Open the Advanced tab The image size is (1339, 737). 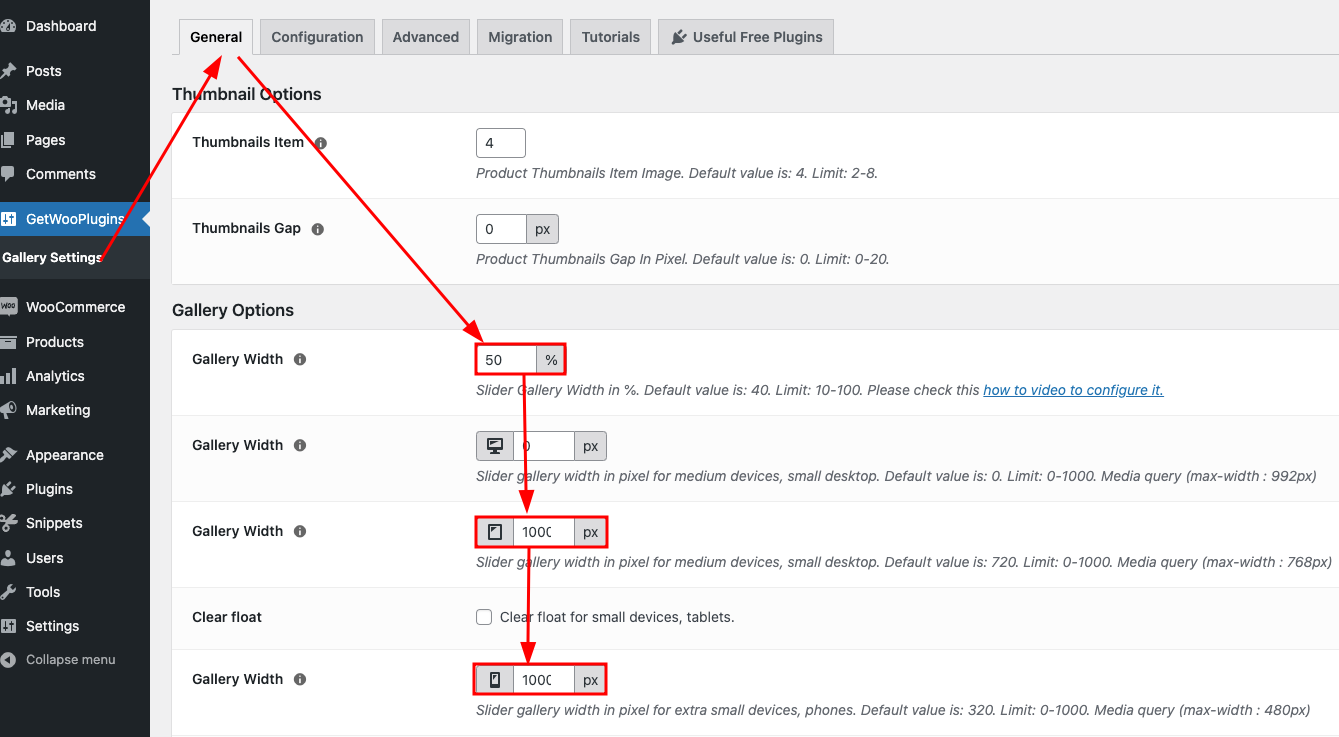tap(426, 37)
